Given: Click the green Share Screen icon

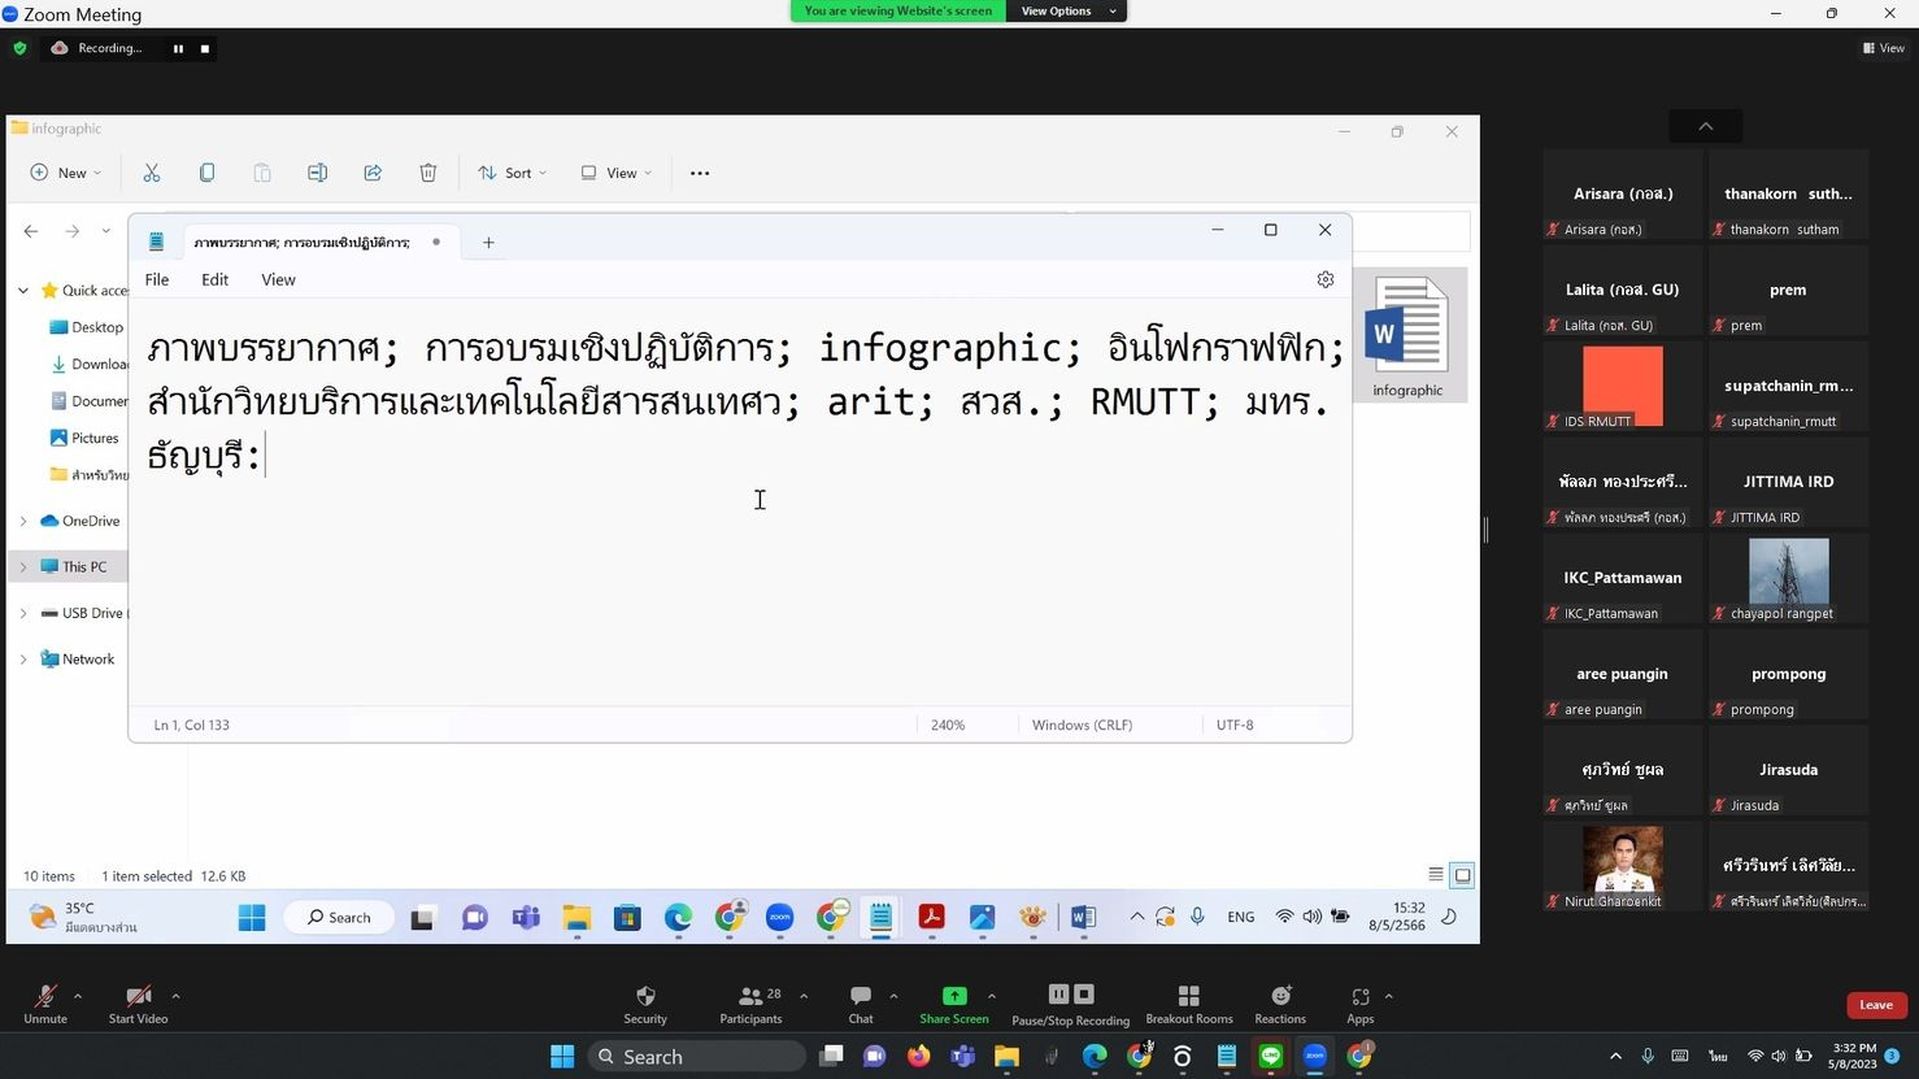Looking at the screenshot, I should pyautogui.click(x=954, y=995).
